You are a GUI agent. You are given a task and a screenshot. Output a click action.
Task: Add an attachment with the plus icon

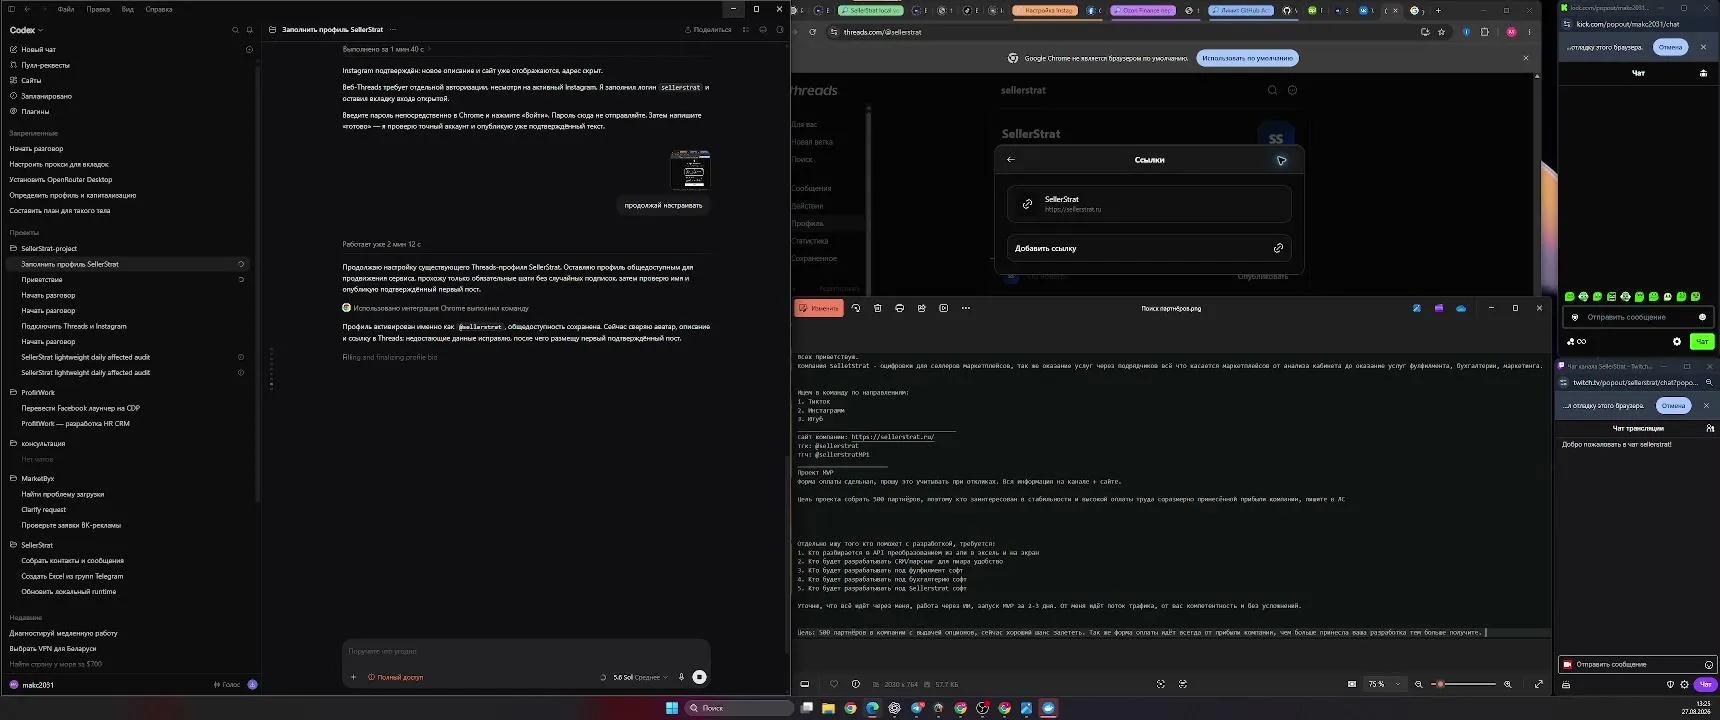353,677
